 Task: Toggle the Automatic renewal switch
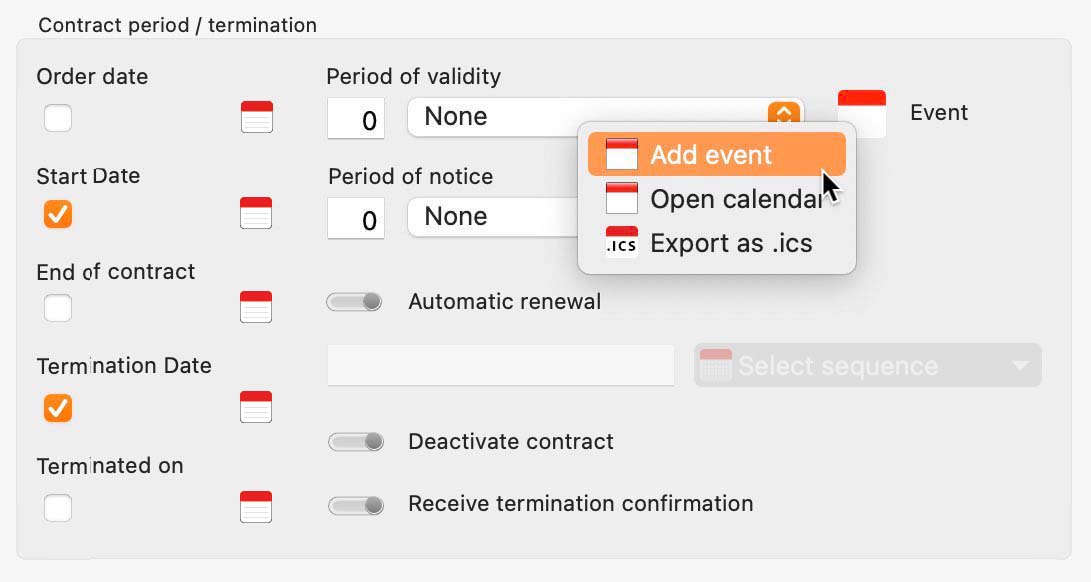click(x=354, y=301)
